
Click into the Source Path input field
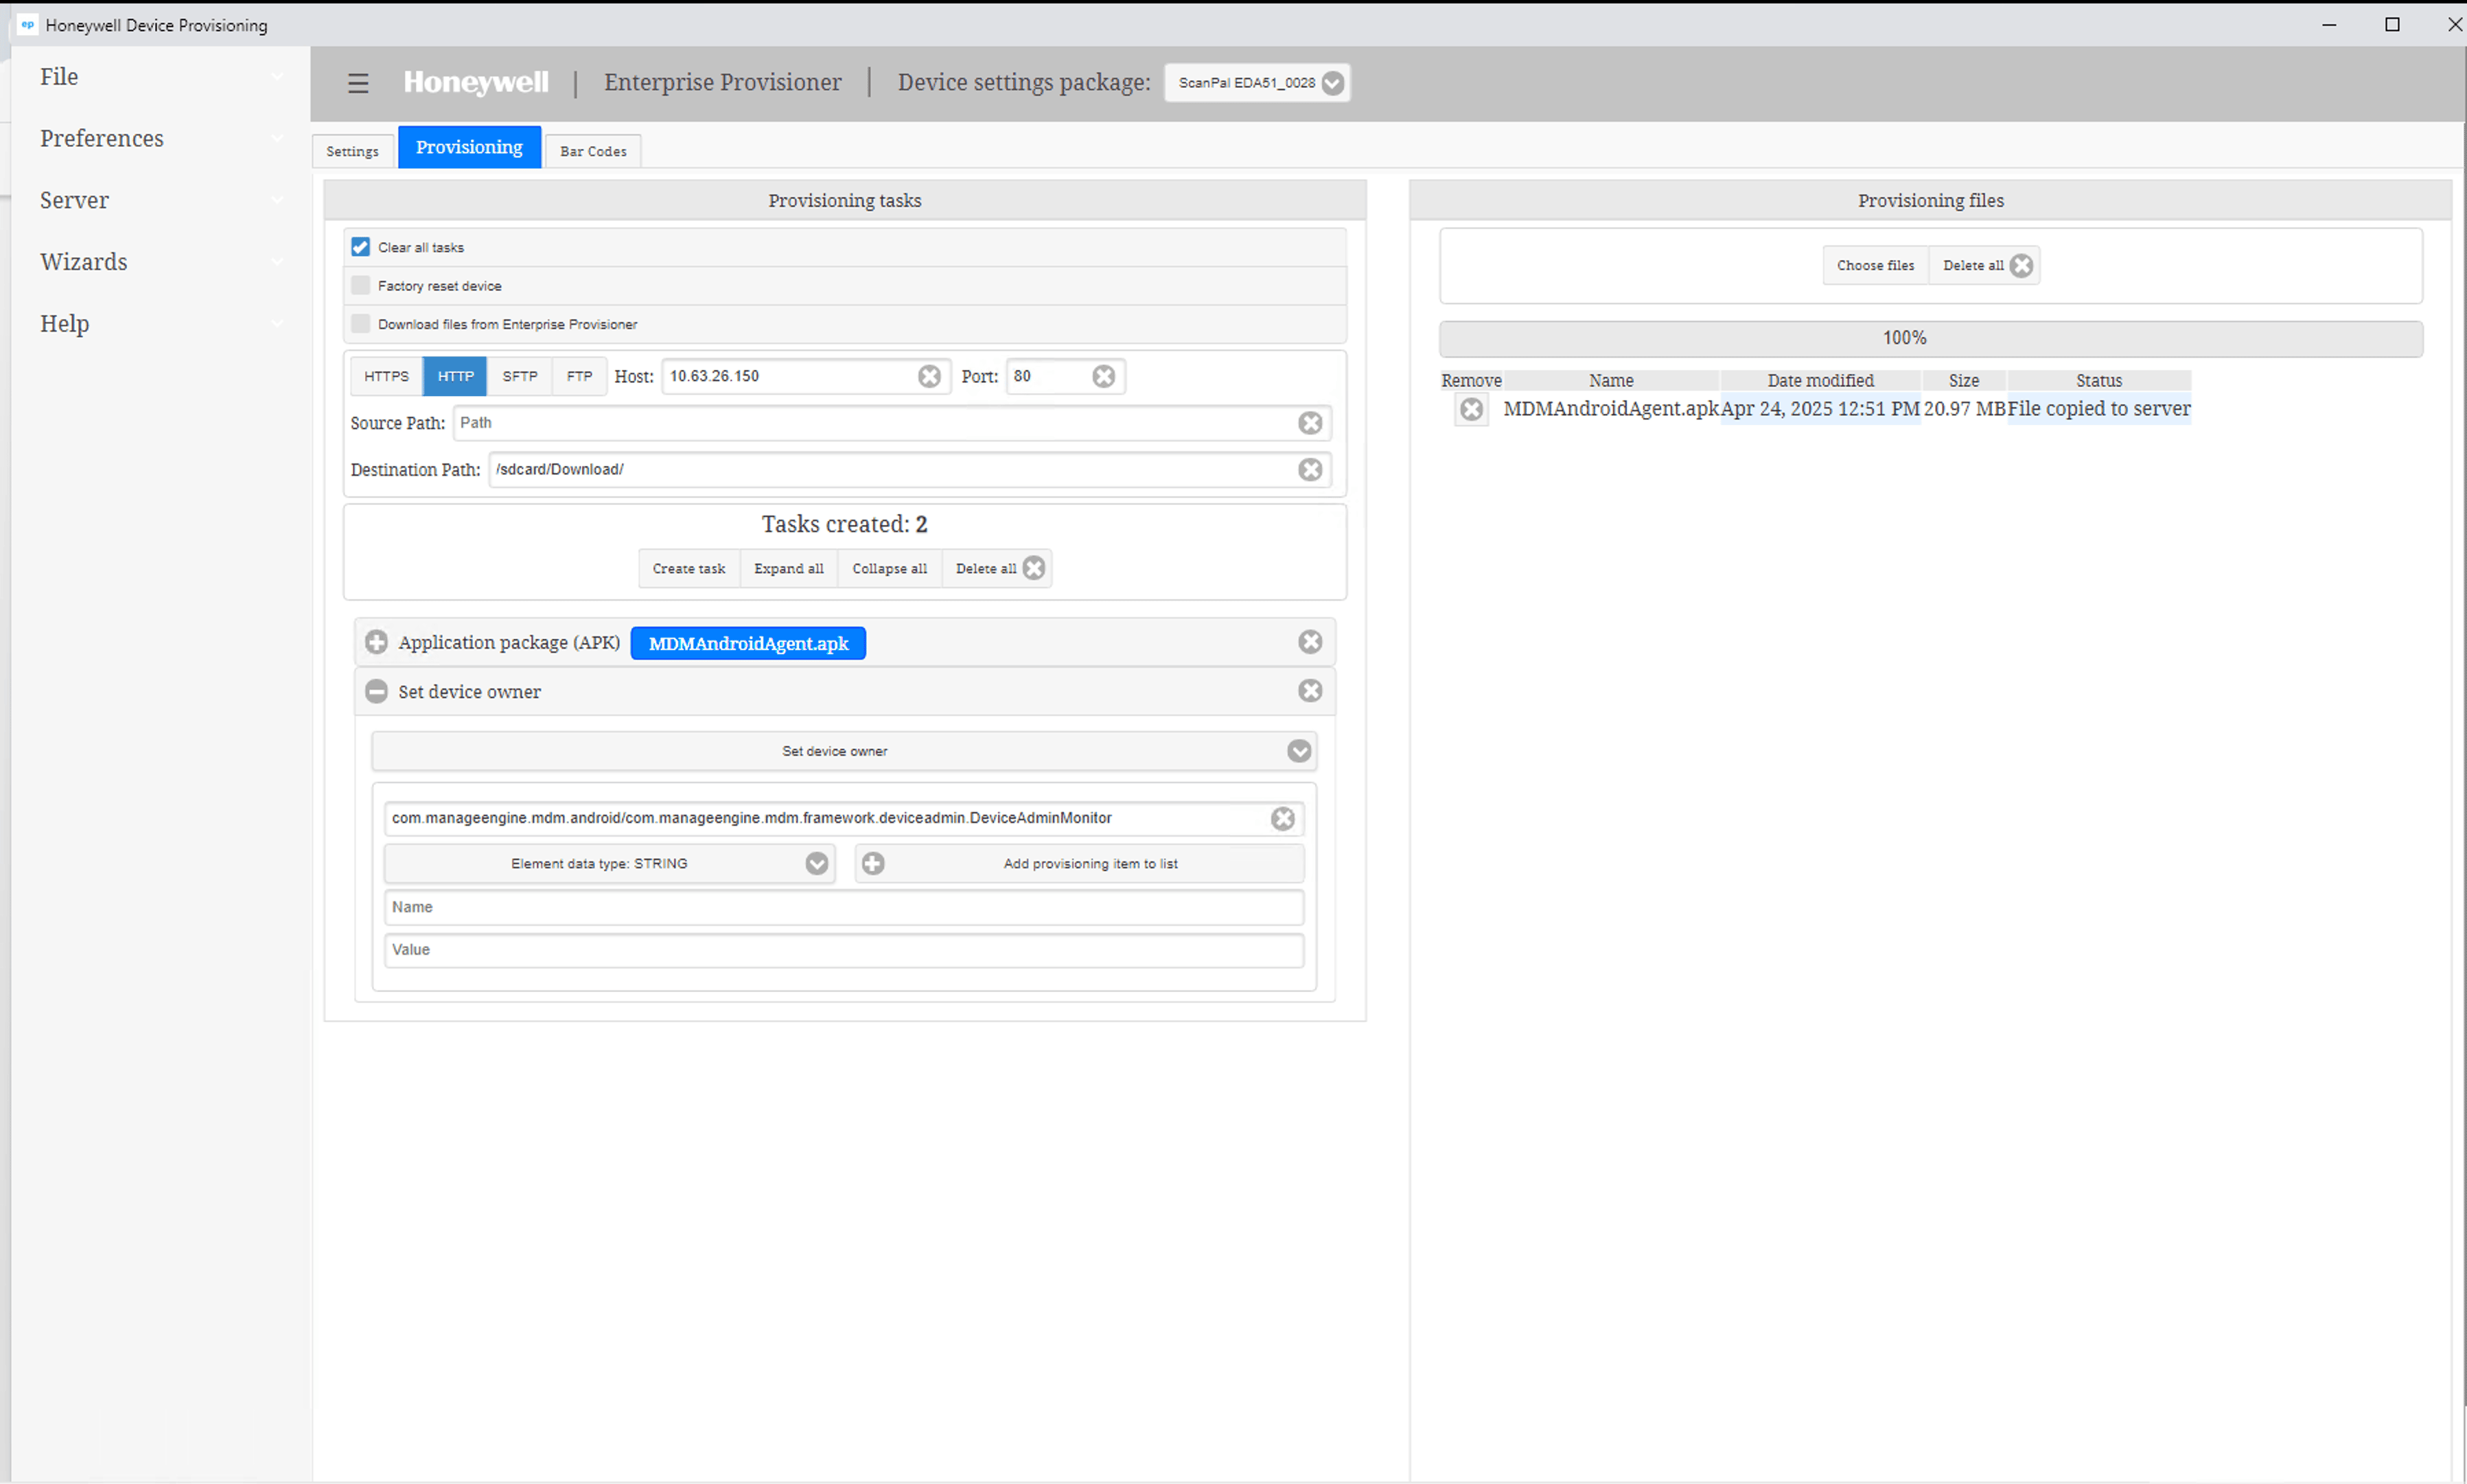pyautogui.click(x=870, y=423)
